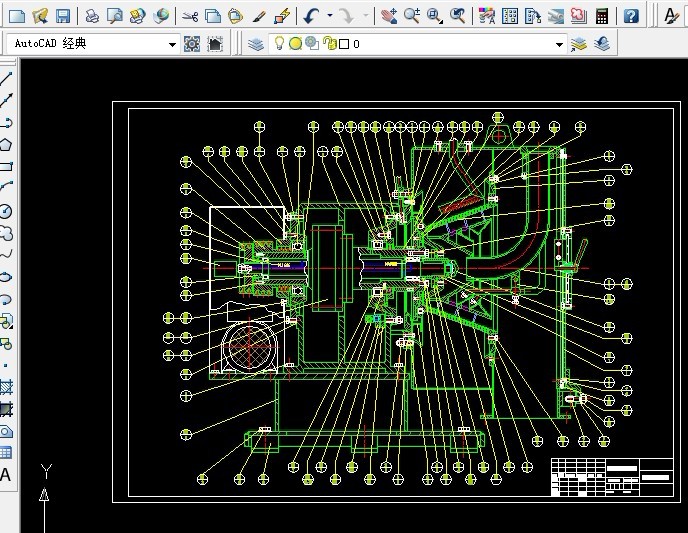Screen dimensions: 688x533
Task: Toggle layer 0 freeze sun icon
Action: click(x=295, y=43)
